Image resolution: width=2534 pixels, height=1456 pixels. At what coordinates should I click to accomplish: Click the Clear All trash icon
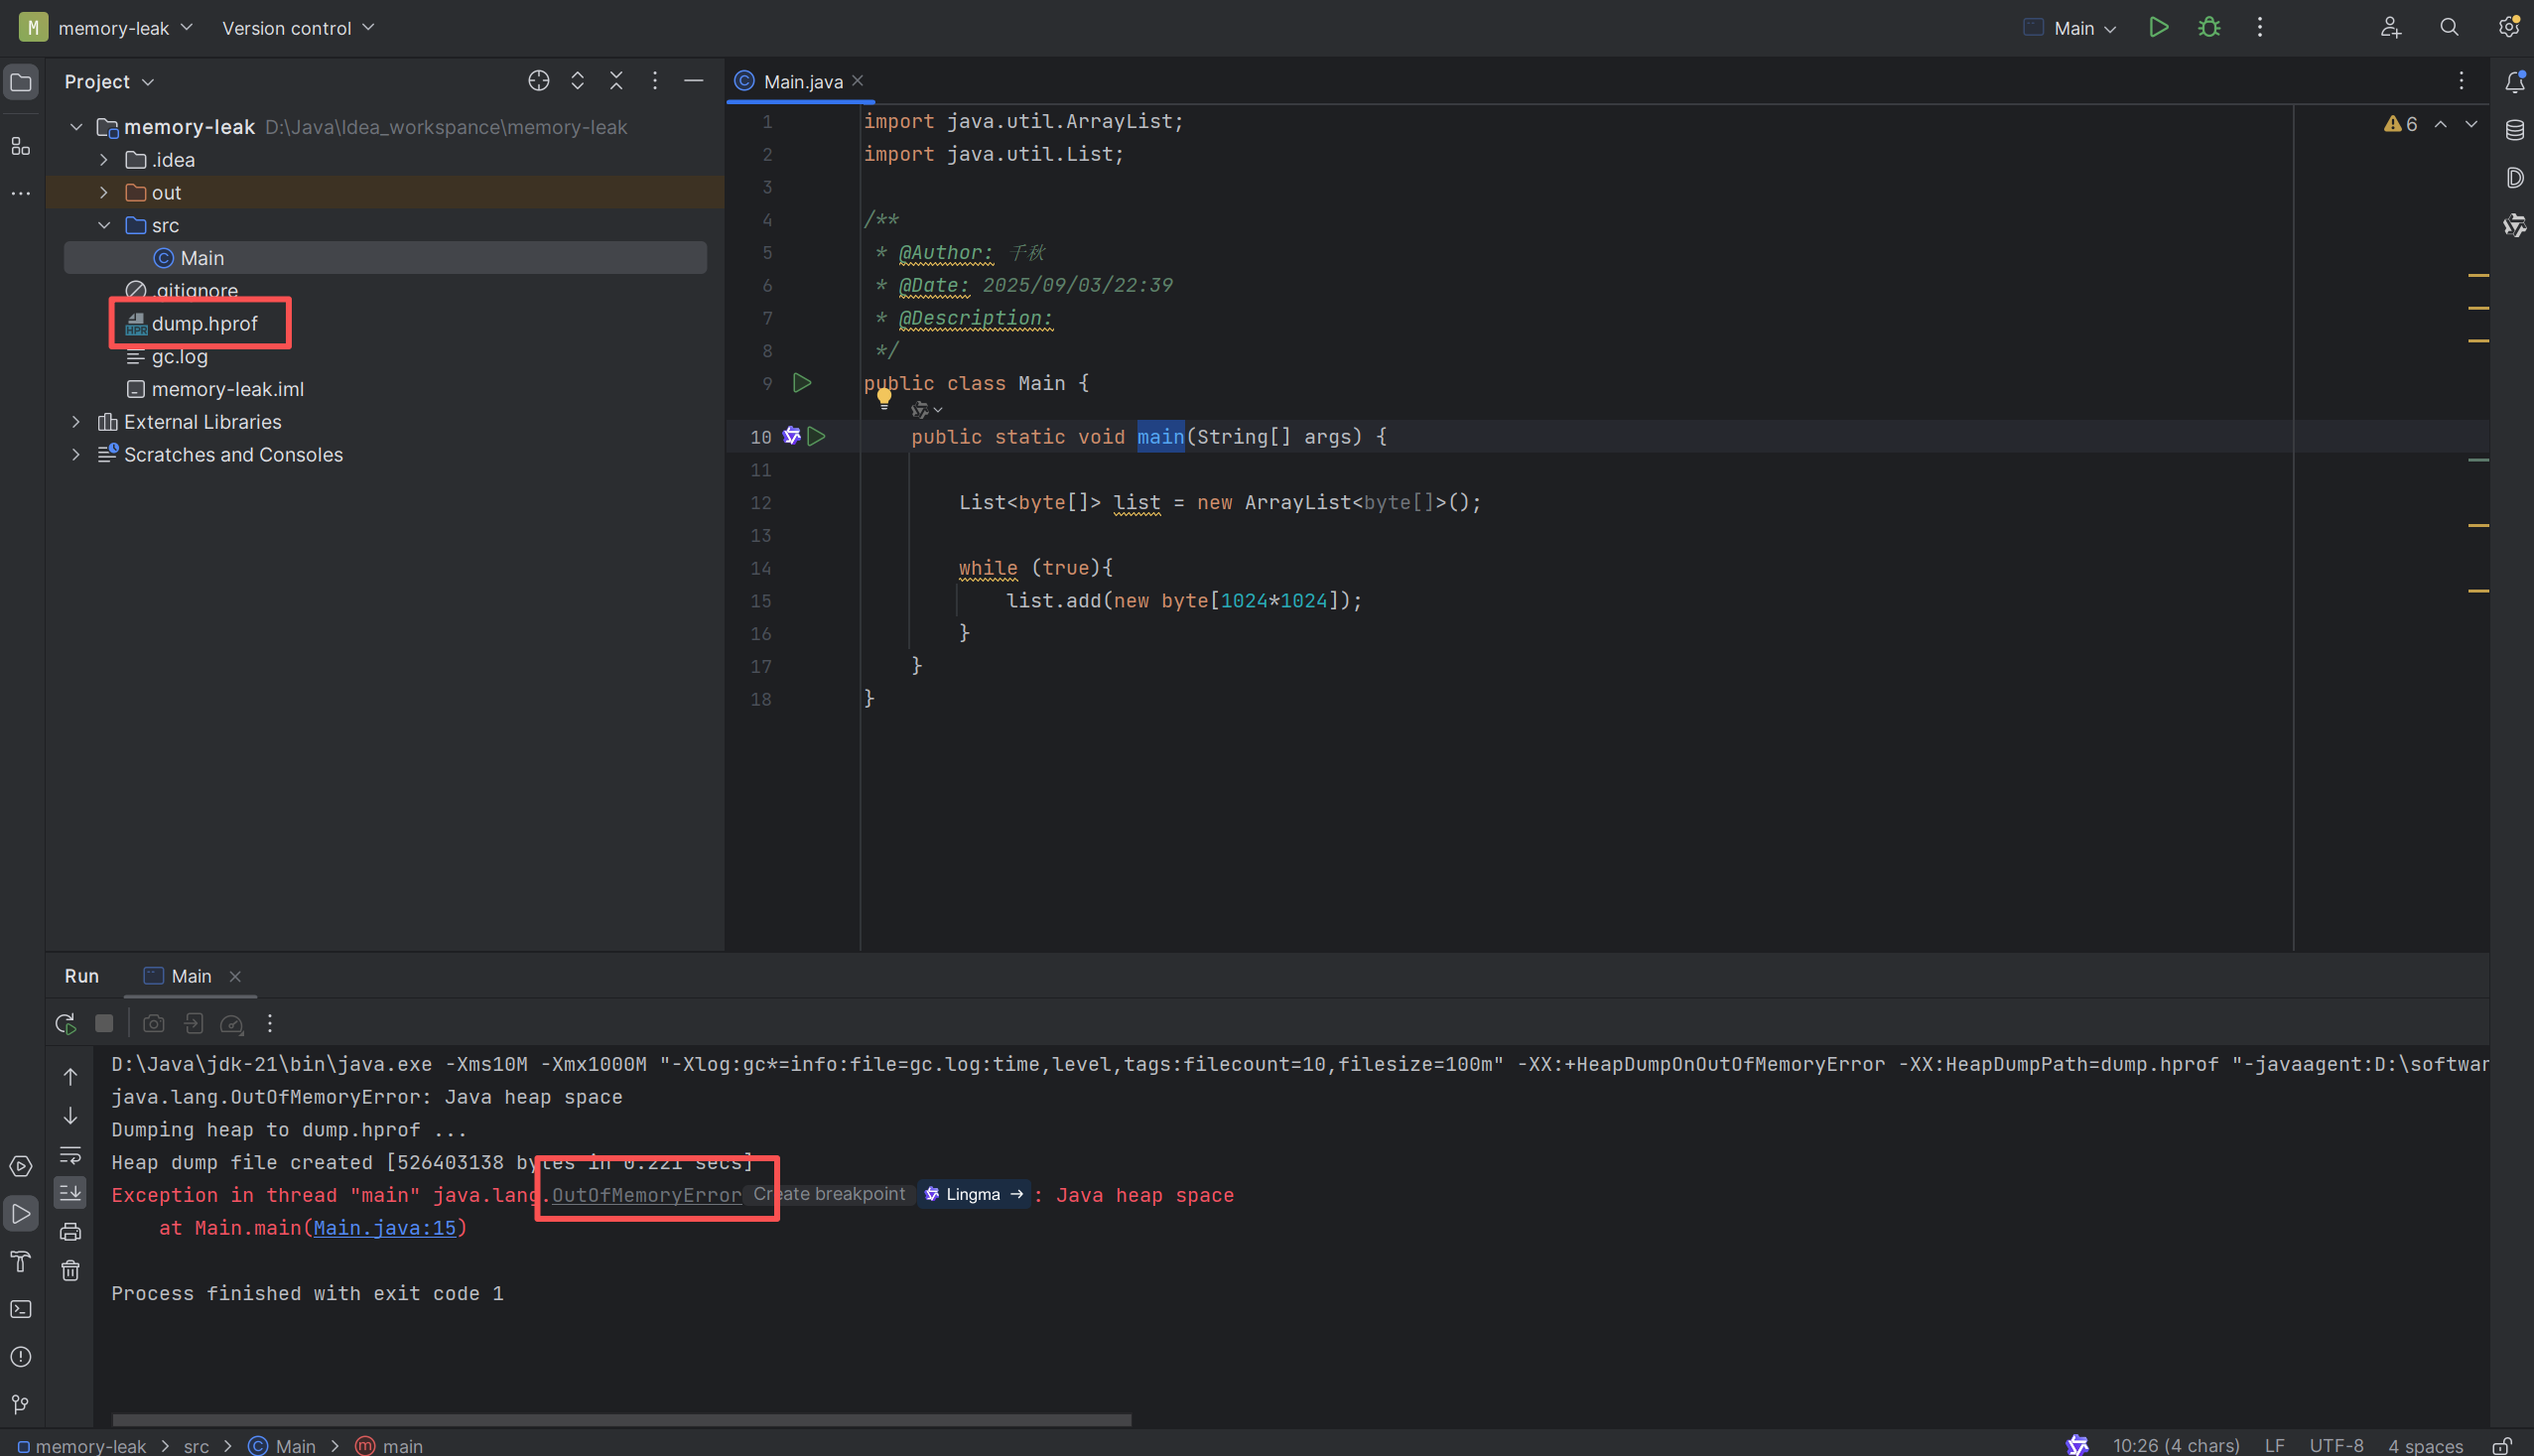pos(70,1271)
